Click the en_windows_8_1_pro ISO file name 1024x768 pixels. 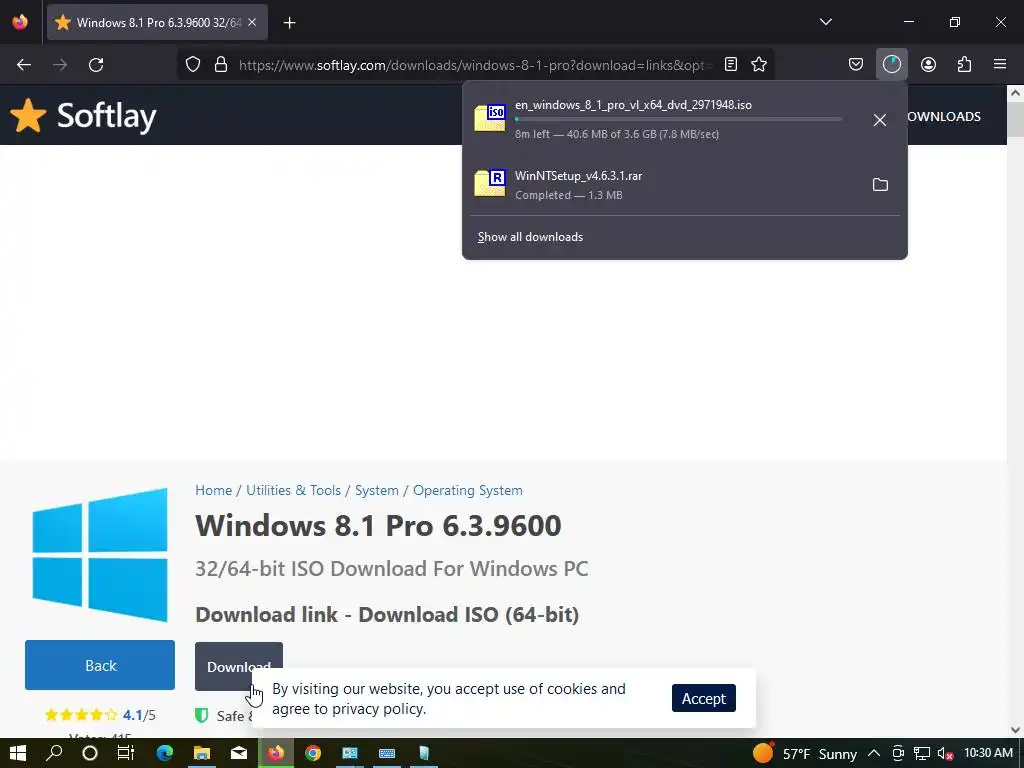tap(633, 104)
